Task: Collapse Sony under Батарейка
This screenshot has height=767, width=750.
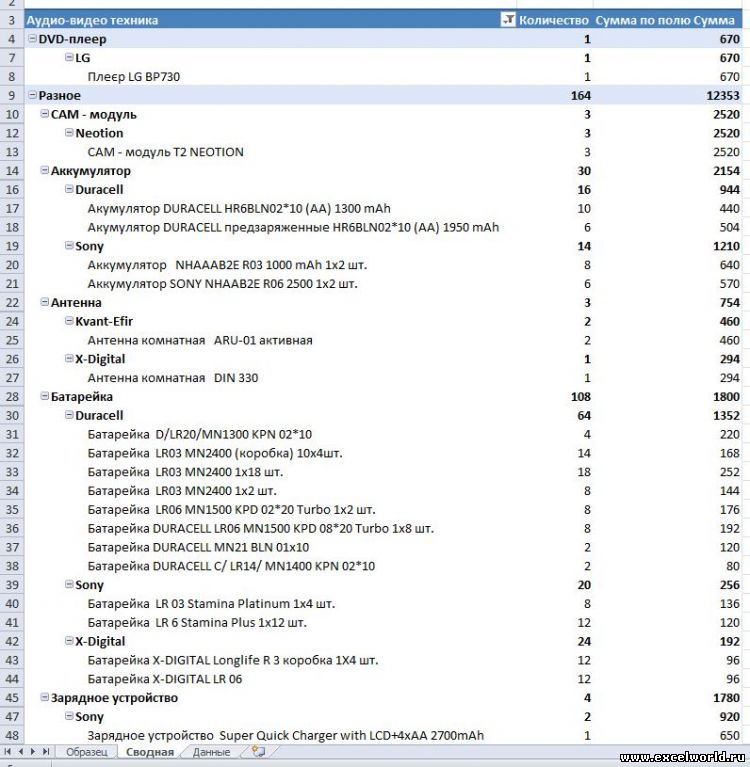Action: click(x=69, y=585)
